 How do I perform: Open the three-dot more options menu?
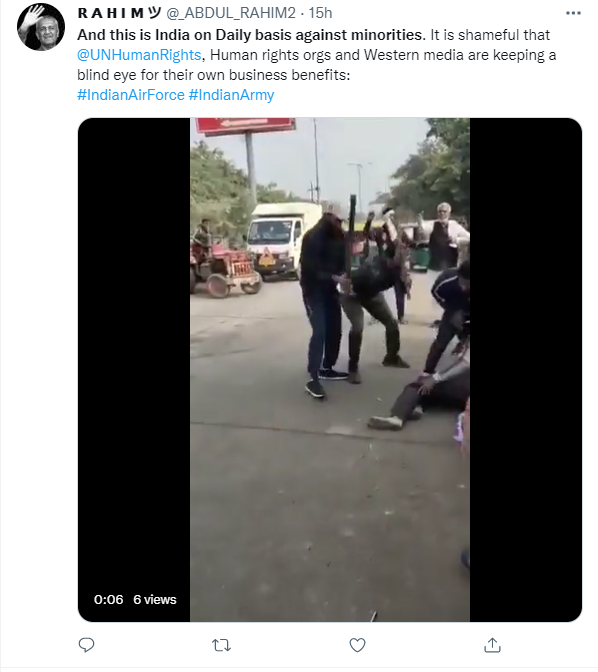(x=573, y=13)
